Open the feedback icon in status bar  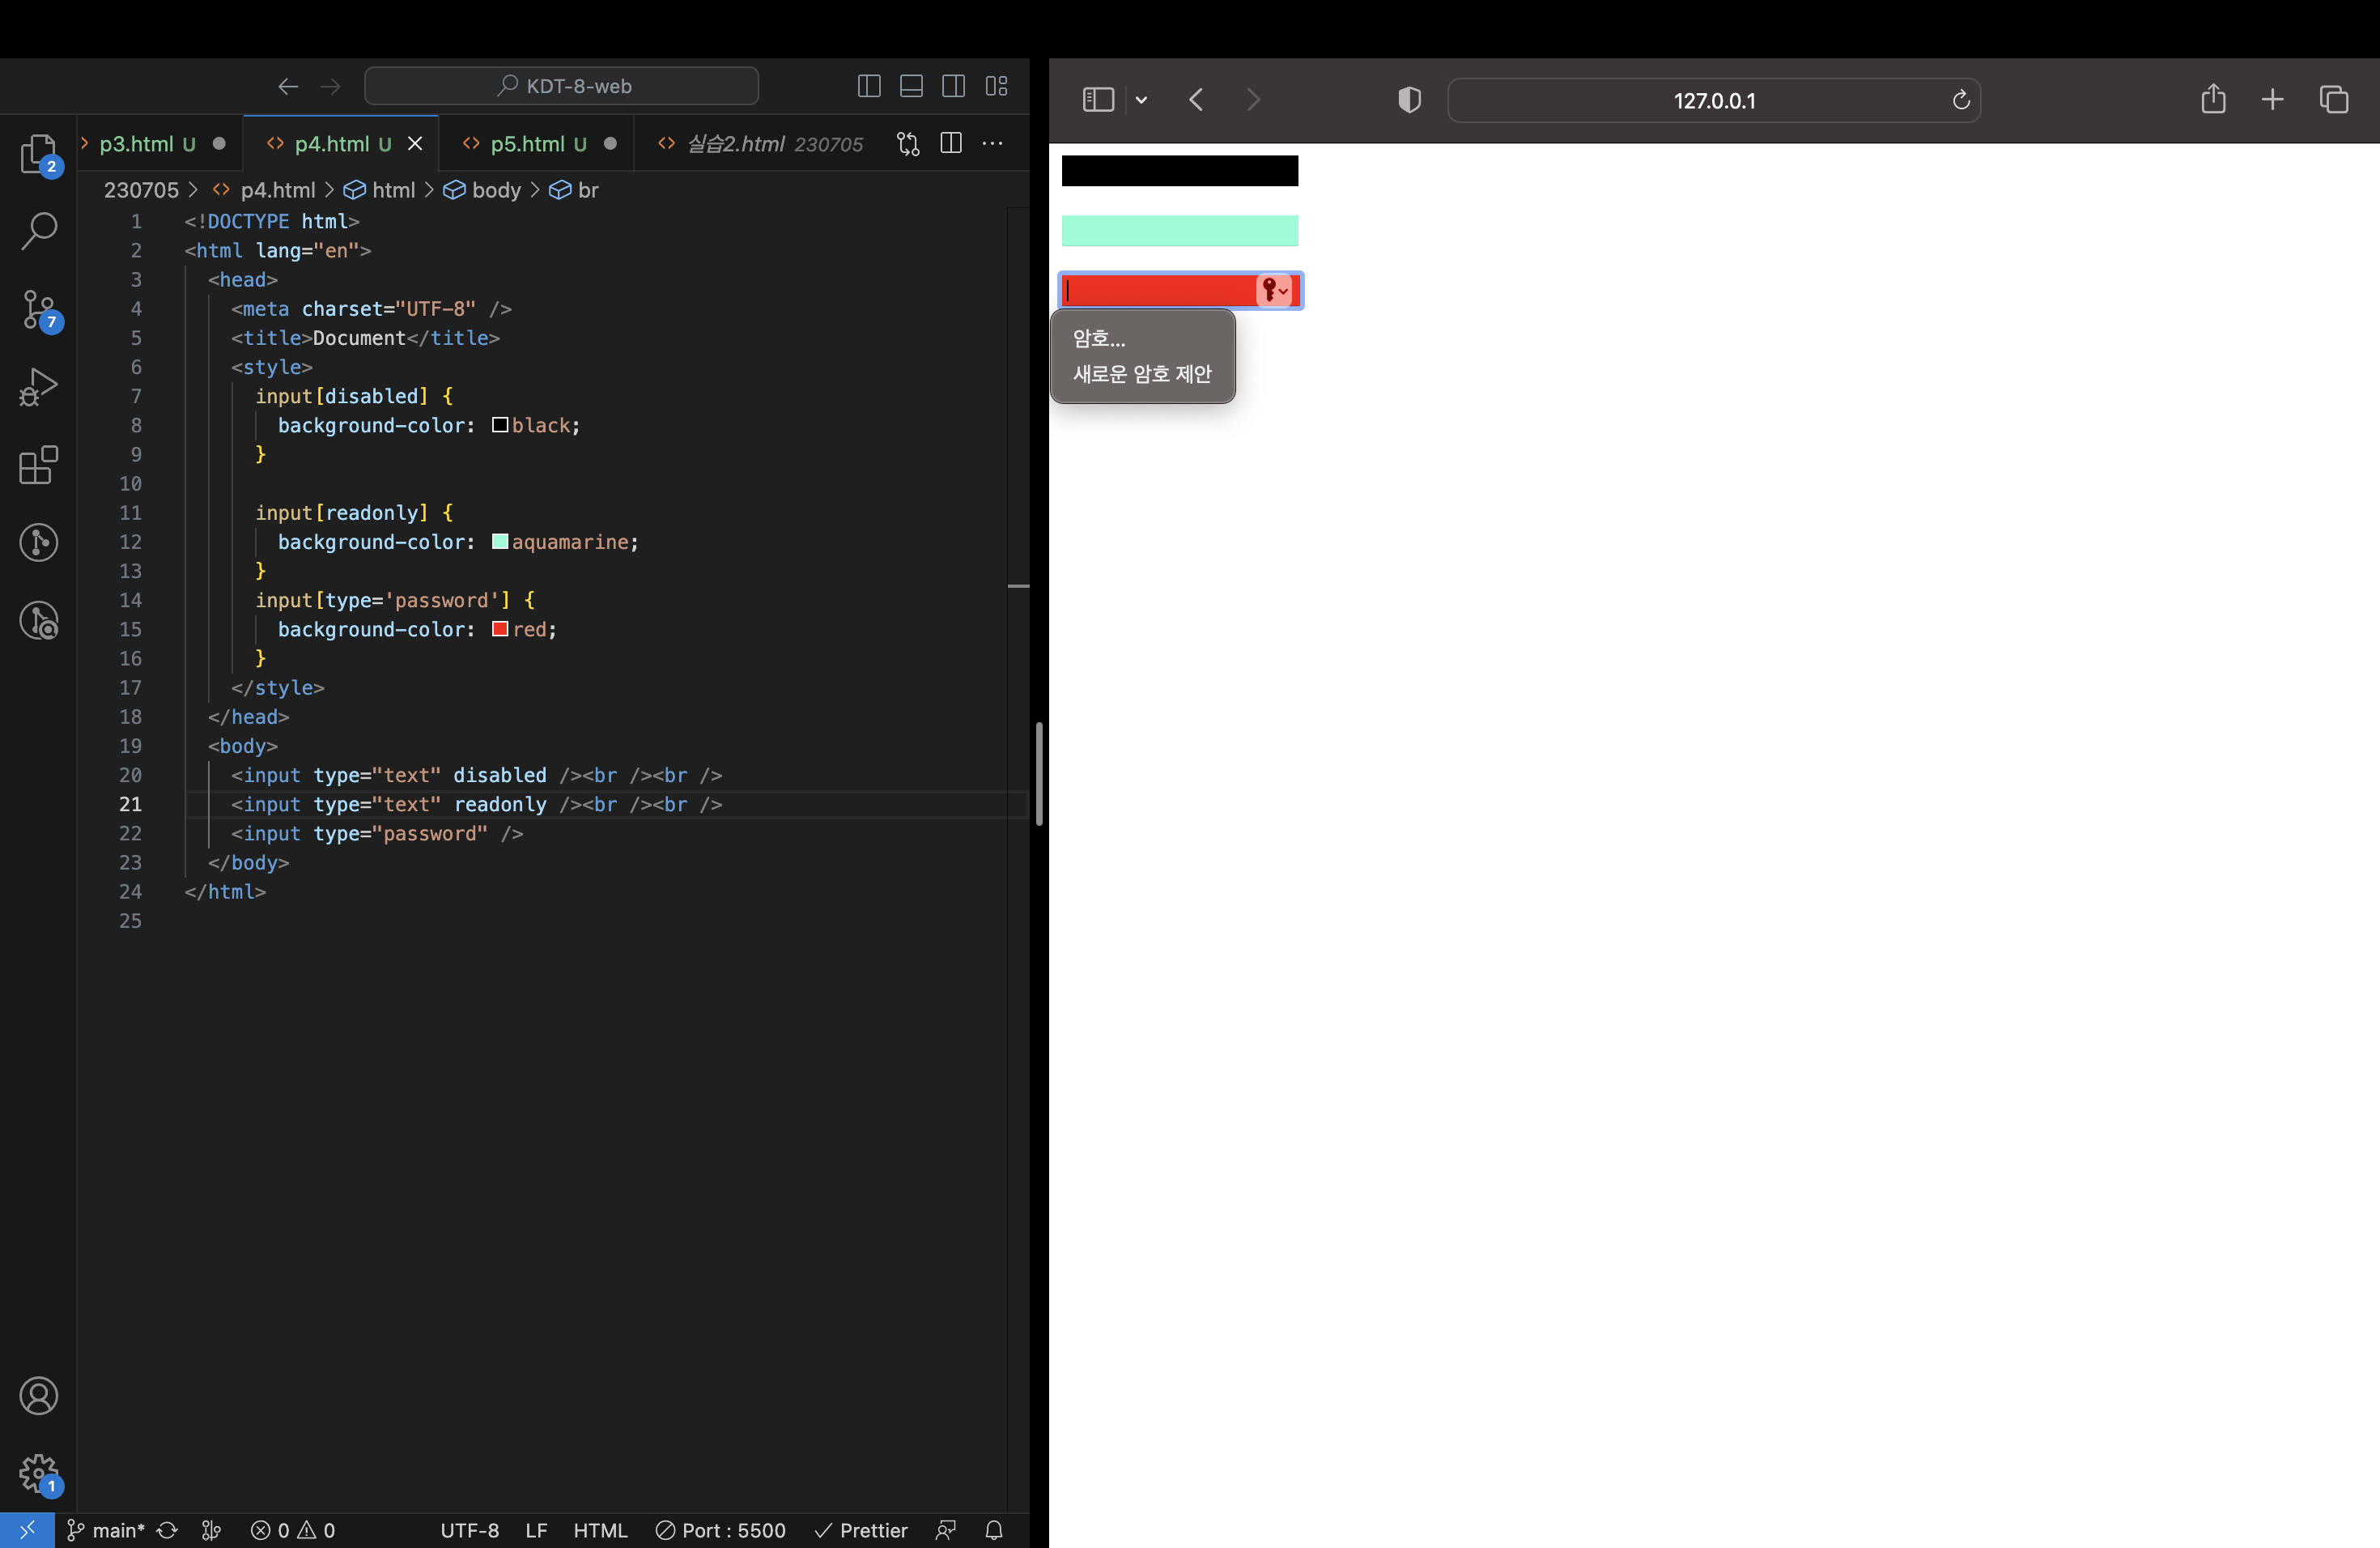click(946, 1530)
